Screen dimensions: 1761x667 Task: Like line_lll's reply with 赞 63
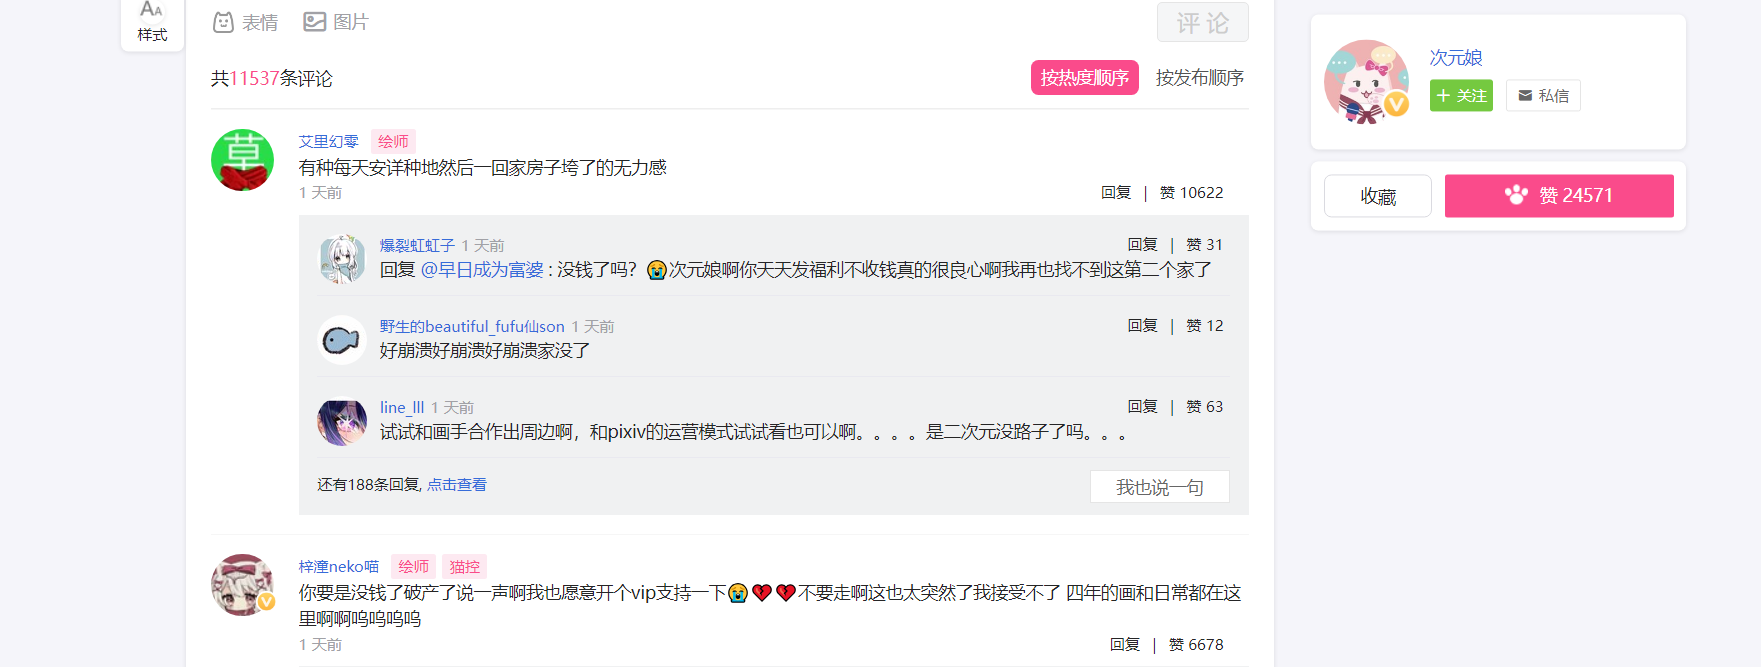pos(1205,407)
